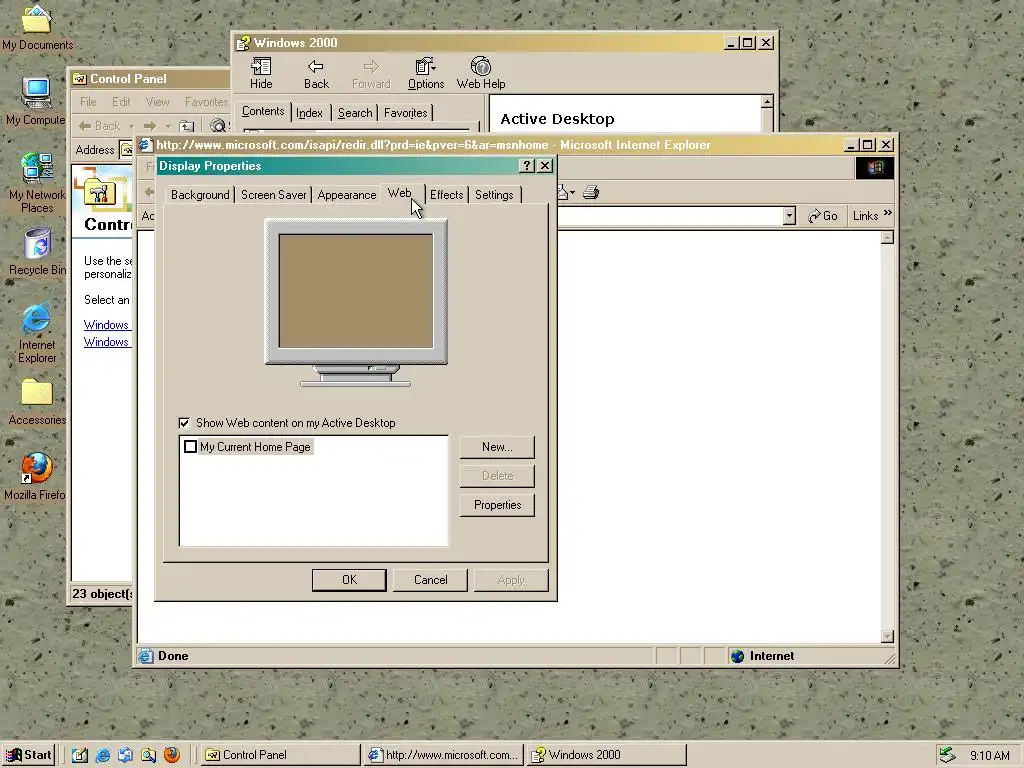Image resolution: width=1024 pixels, height=768 pixels.
Task: Click Cancel in Display Properties
Action: [x=430, y=580]
